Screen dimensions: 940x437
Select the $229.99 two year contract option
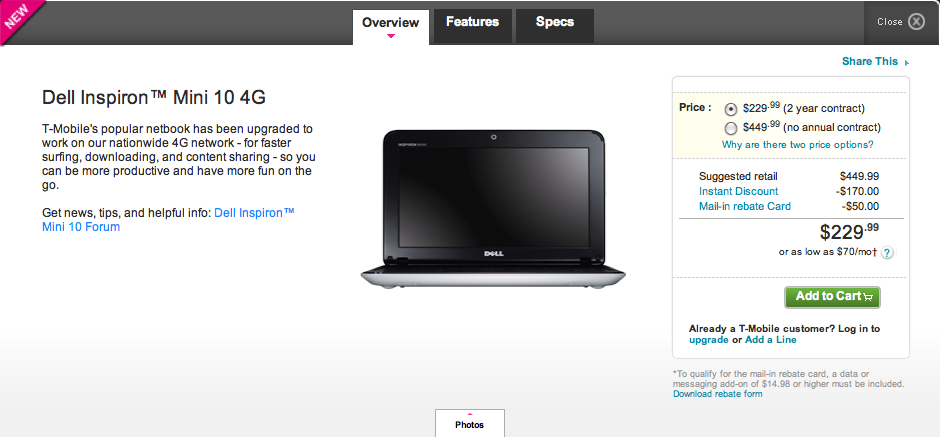click(731, 109)
